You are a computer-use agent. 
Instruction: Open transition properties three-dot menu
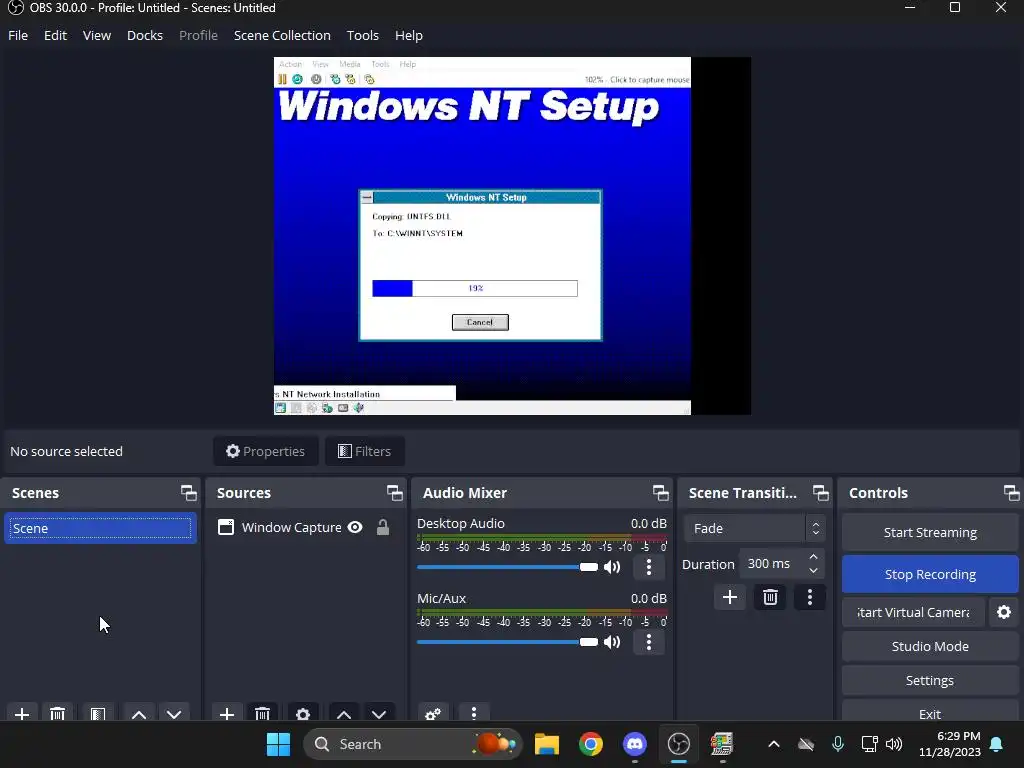point(810,597)
